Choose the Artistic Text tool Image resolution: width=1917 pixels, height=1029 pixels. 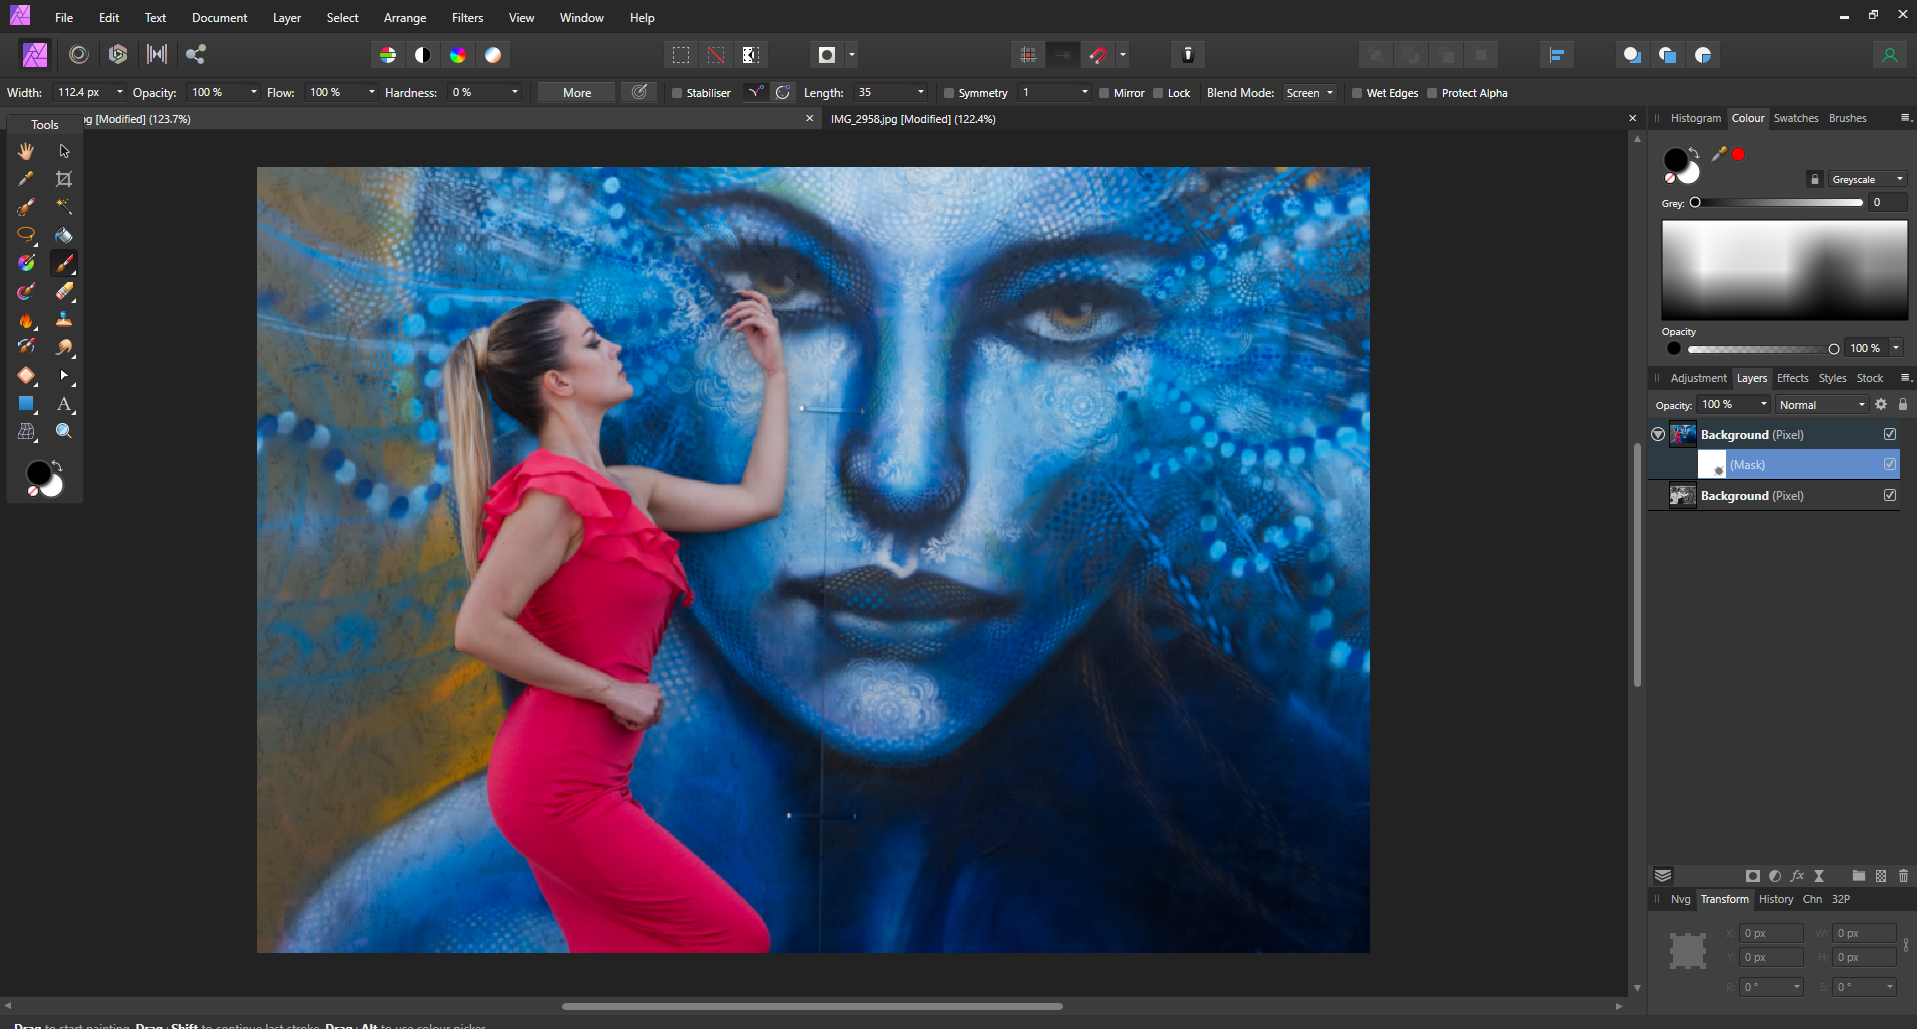[64, 404]
